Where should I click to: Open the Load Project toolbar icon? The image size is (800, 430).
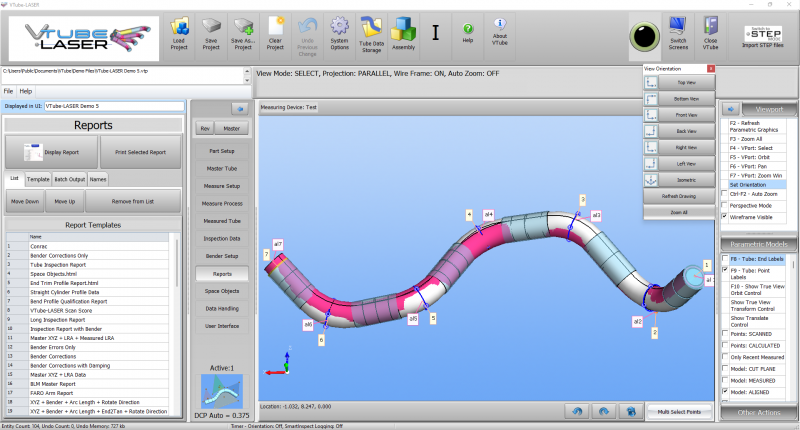pyautogui.click(x=179, y=27)
